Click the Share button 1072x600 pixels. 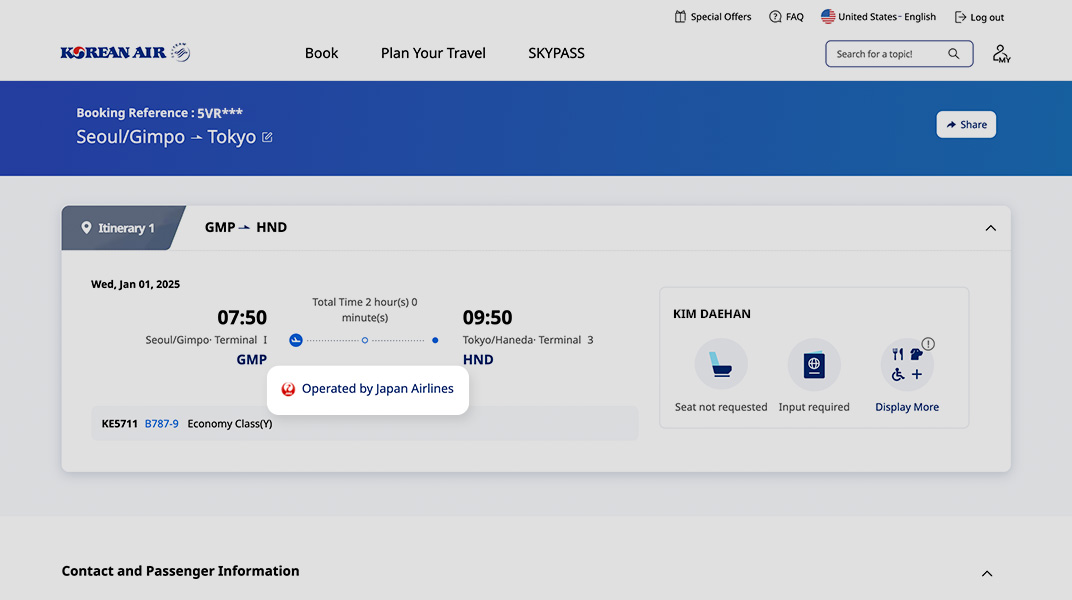tap(966, 125)
